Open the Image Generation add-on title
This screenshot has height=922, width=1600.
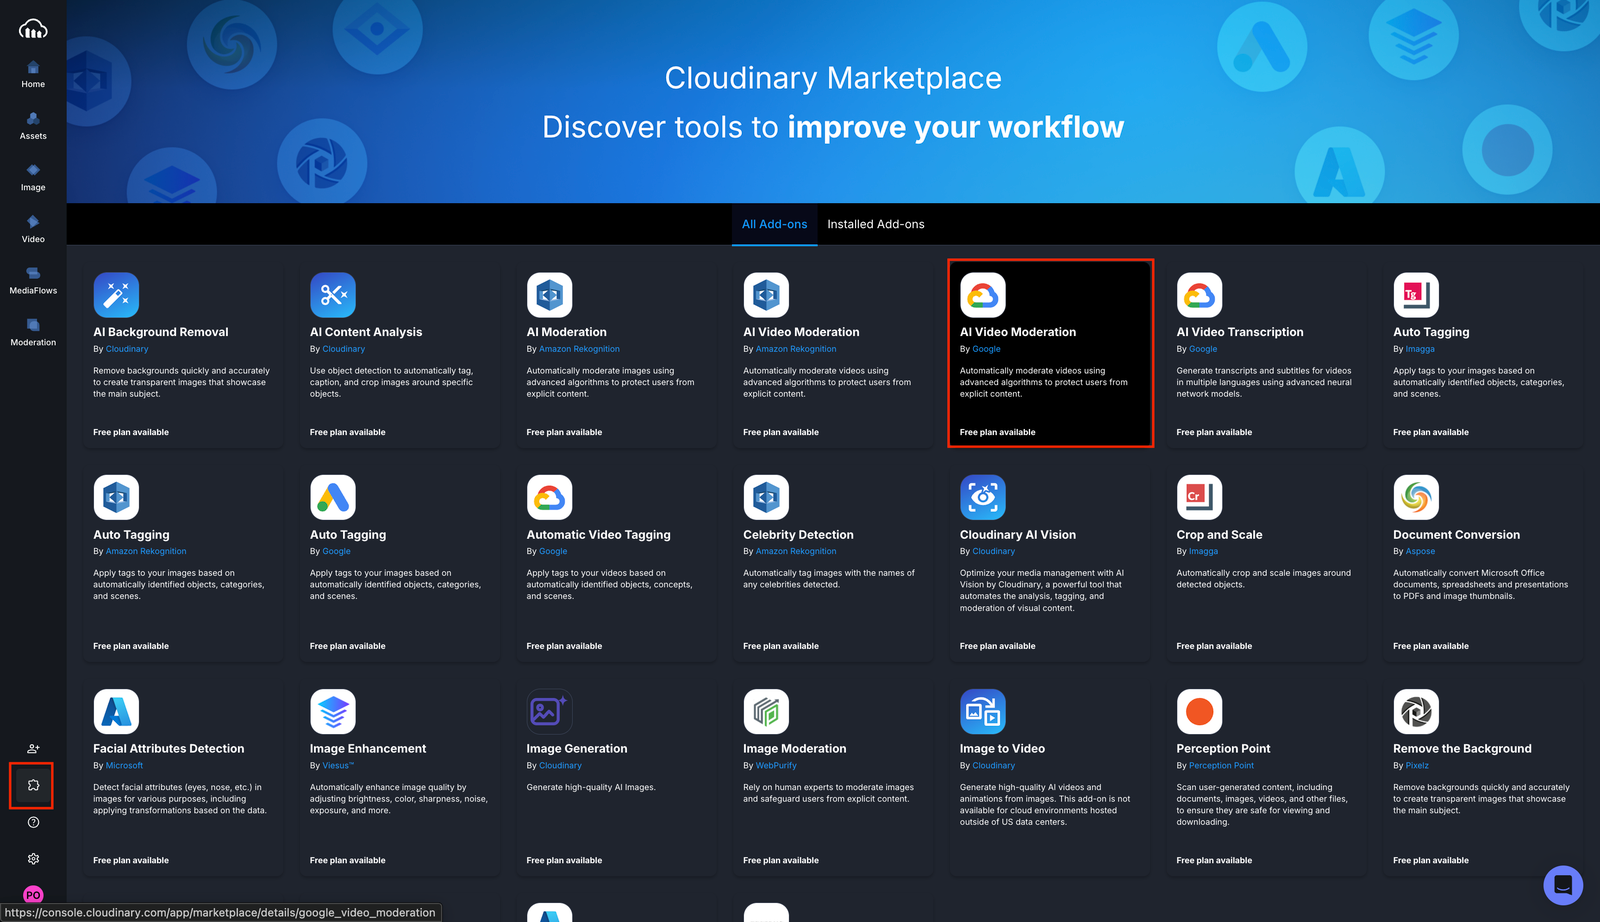click(577, 748)
